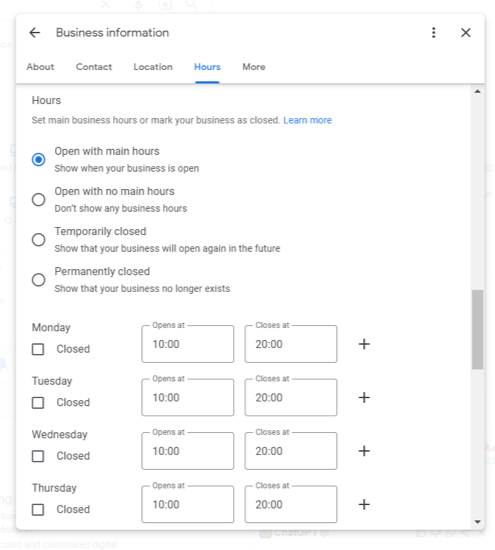Screen dimensions: 495x550
Task: Switch to the Location tab
Action: (x=153, y=67)
